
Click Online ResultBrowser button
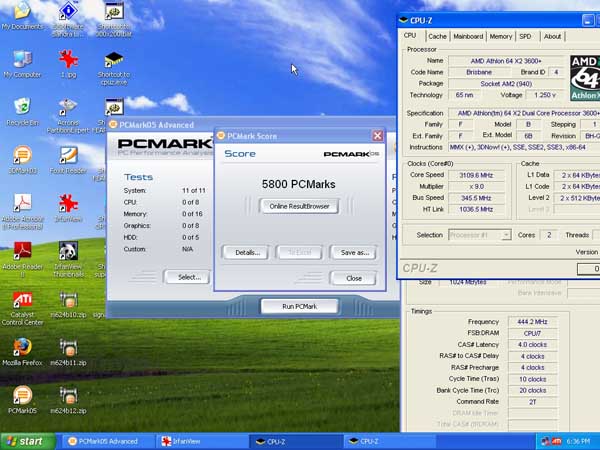pyautogui.click(x=299, y=206)
